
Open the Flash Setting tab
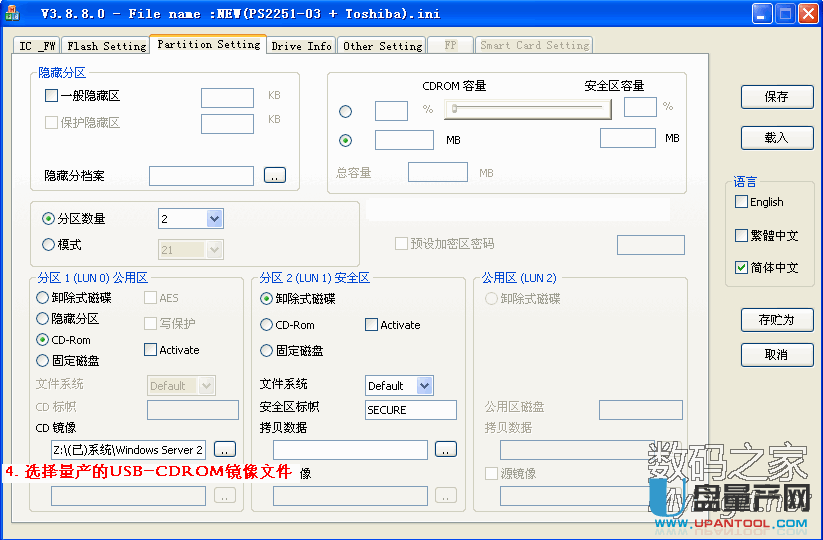pos(107,46)
